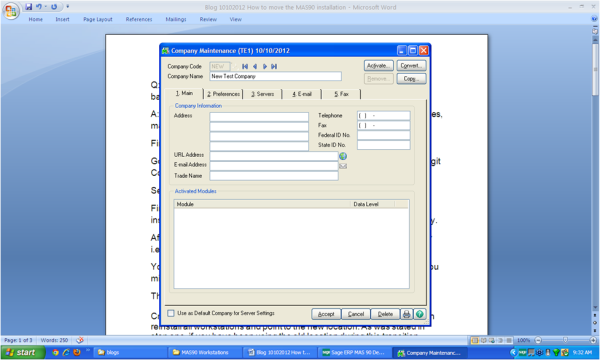Viewport: 600px width, 360px height.
Task: Switch to Print Layout view icon
Action: coord(475,340)
